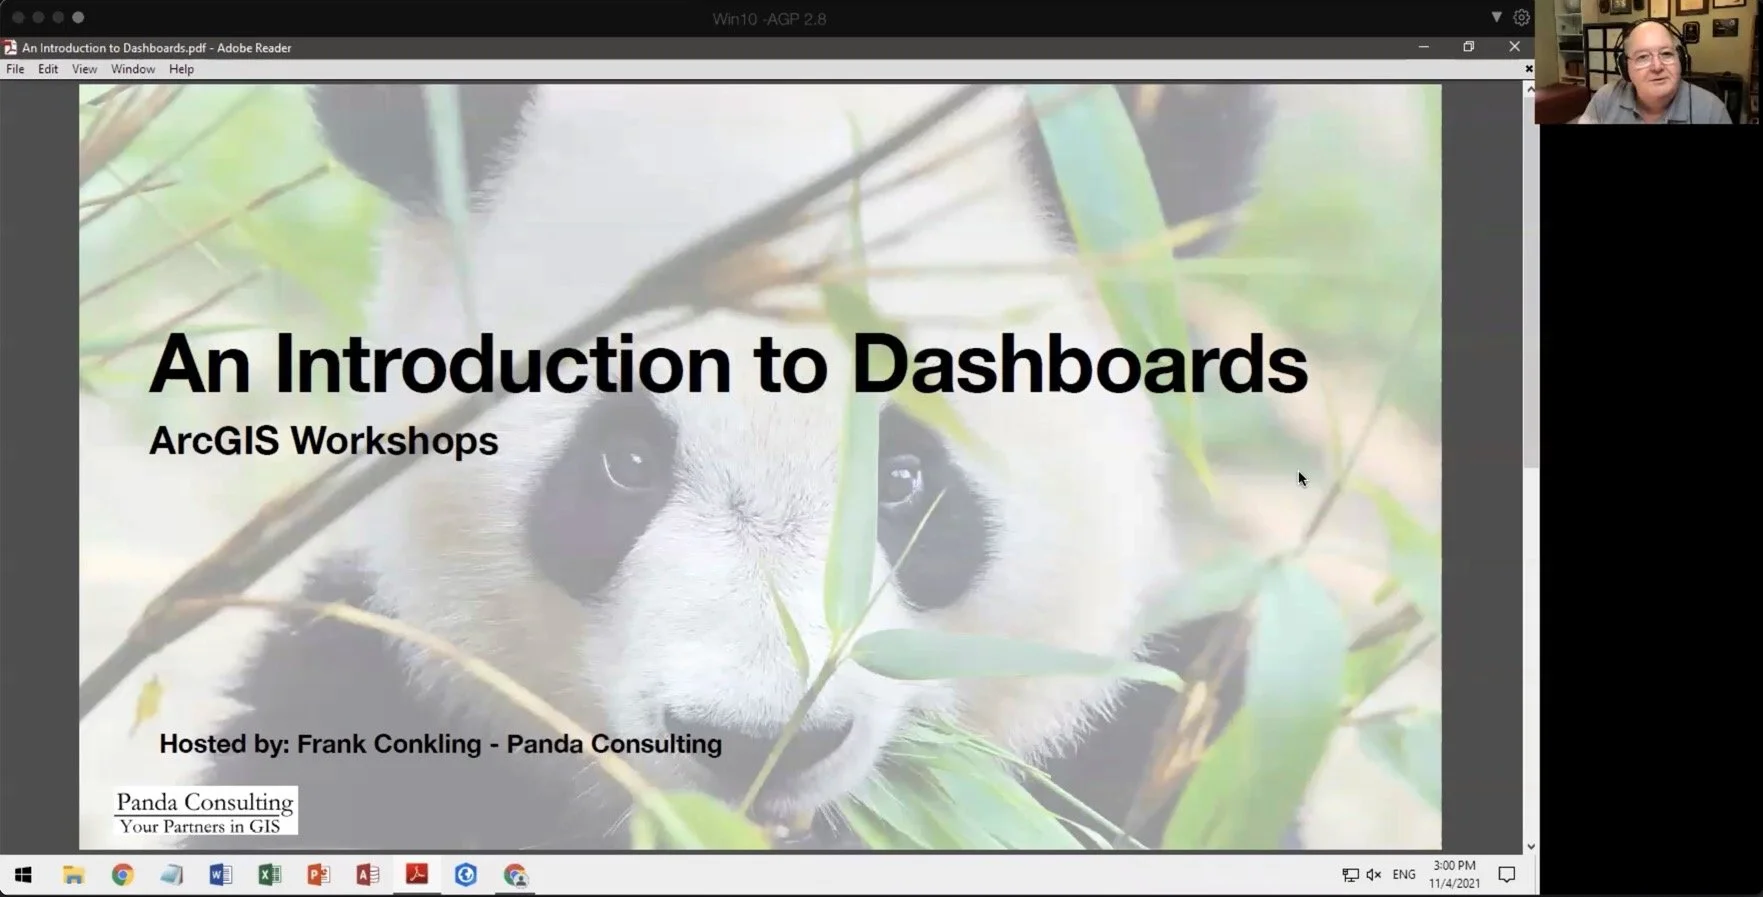Open the File menu
The width and height of the screenshot is (1763, 897).
[15, 69]
